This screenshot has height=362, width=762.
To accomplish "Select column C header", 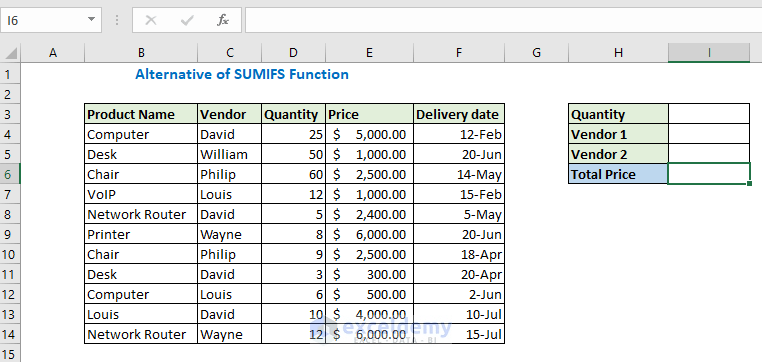I will 229,52.
